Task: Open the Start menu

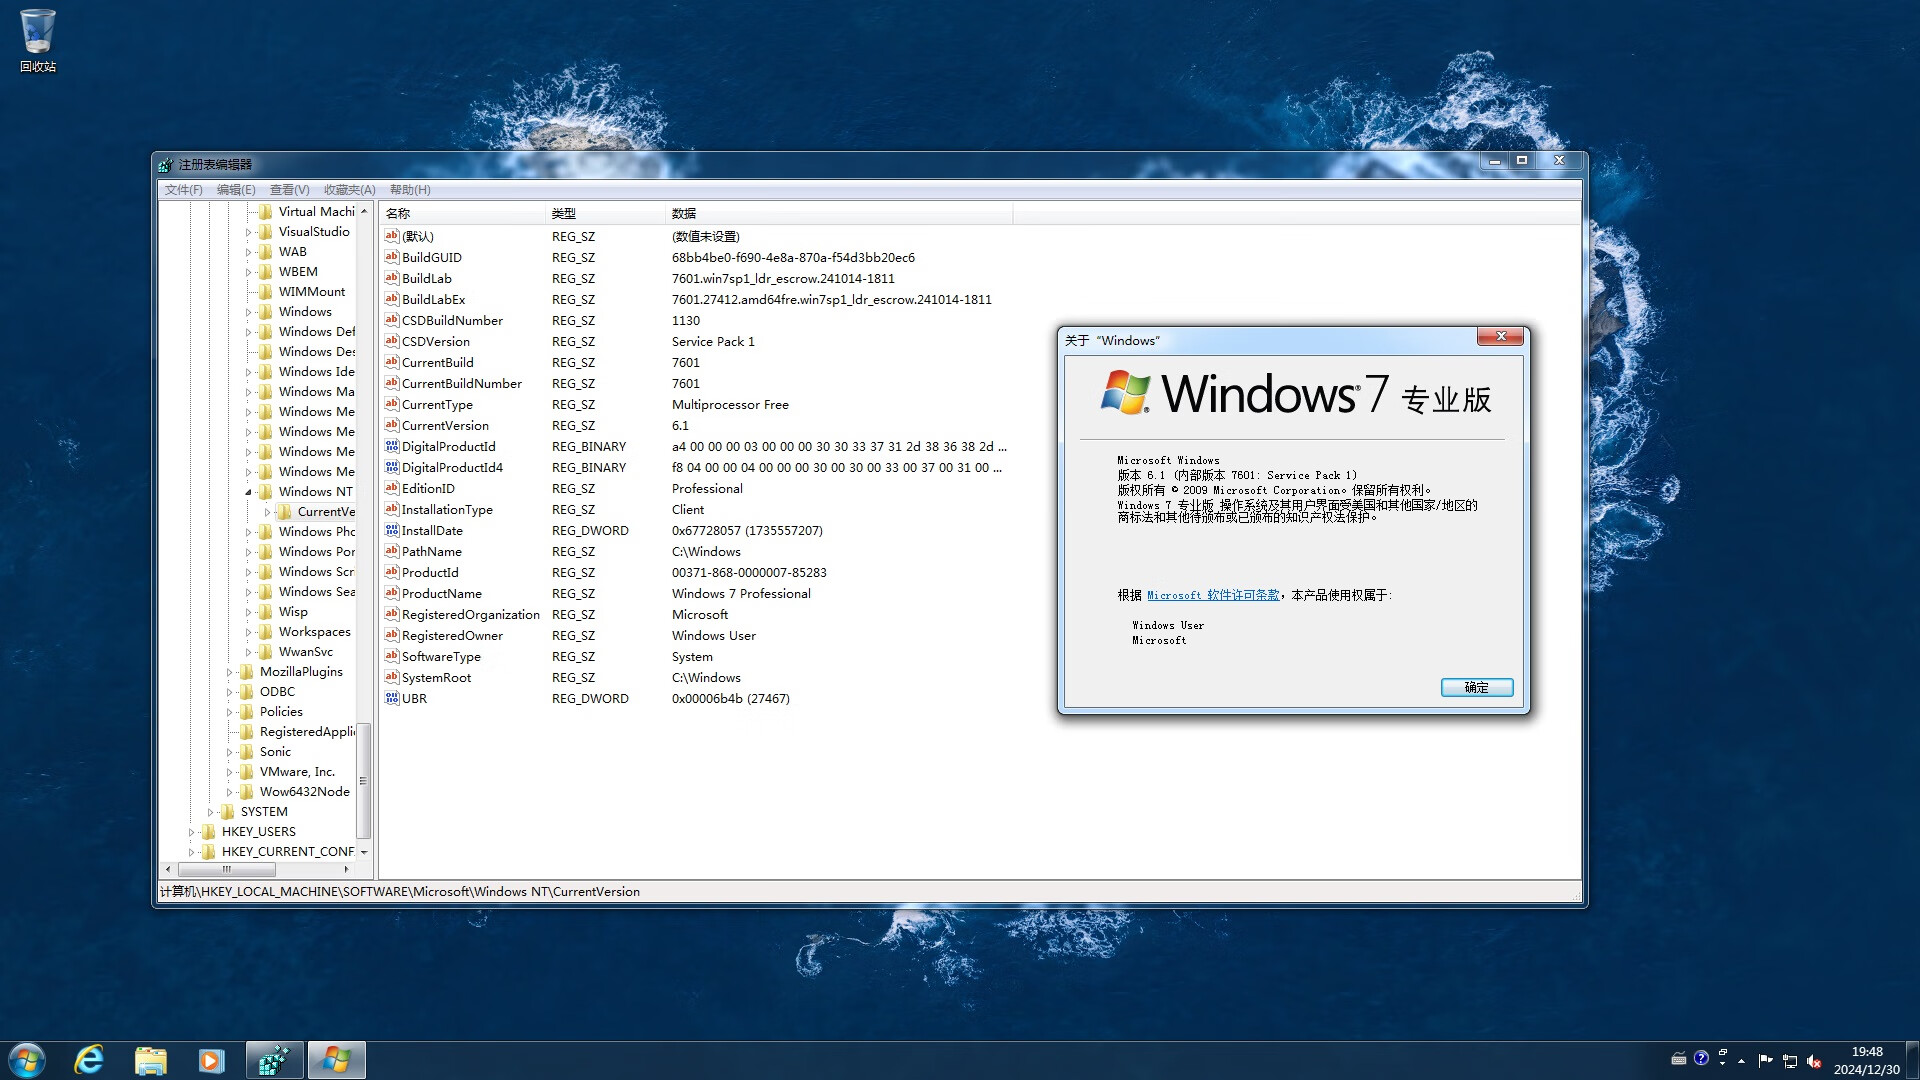Action: (x=25, y=1059)
